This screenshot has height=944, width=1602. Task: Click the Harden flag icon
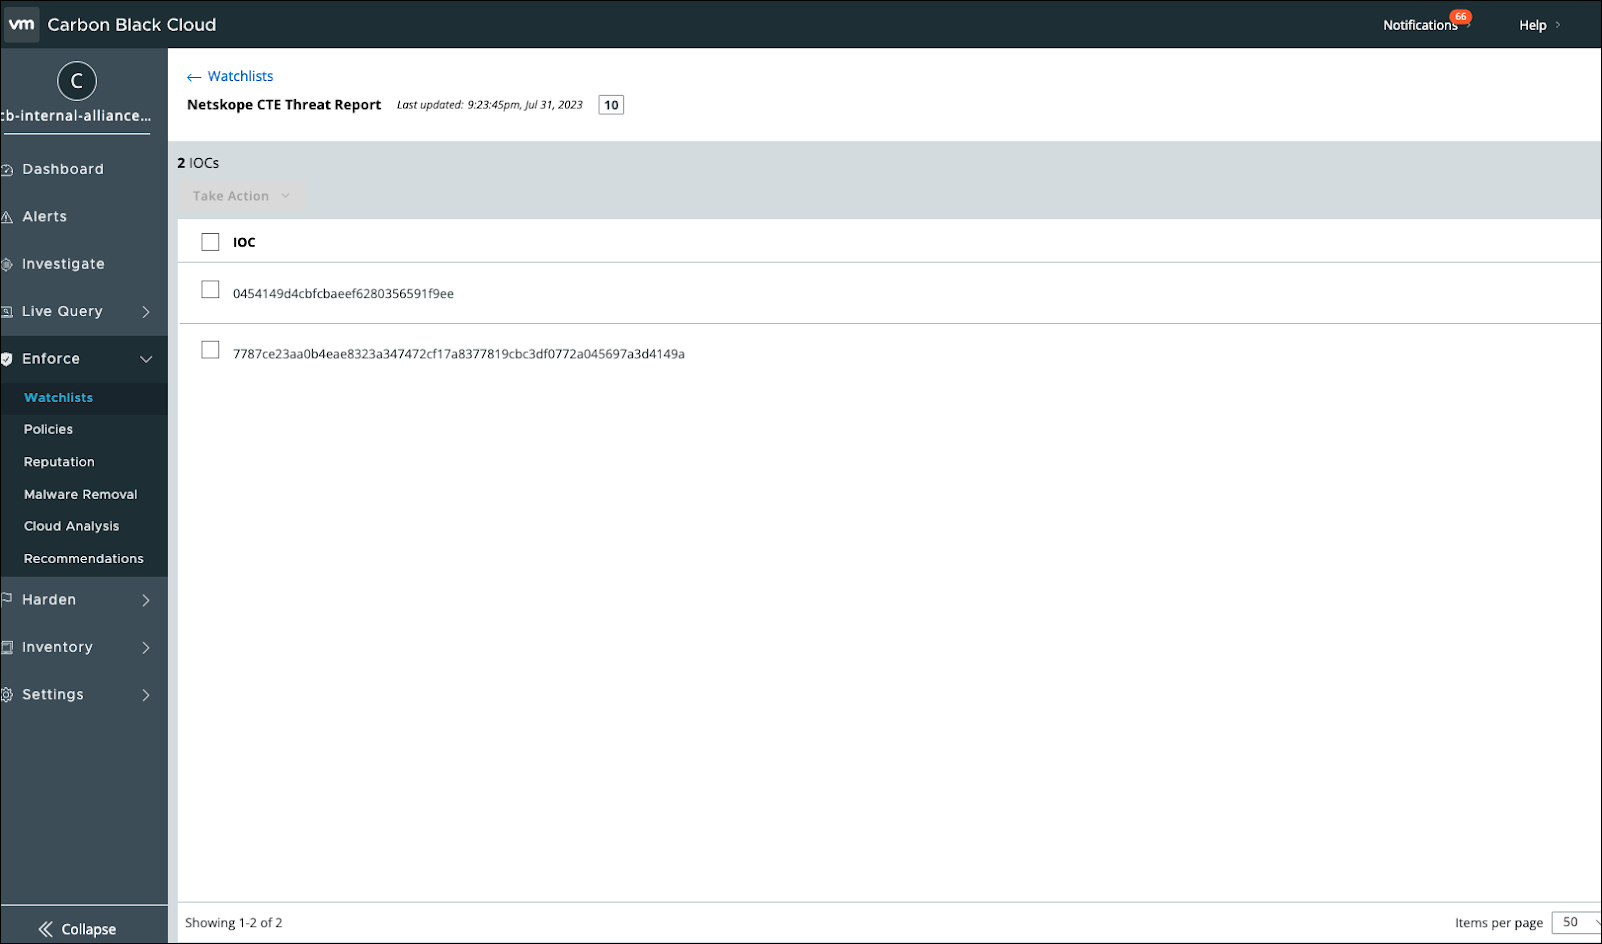[x=7, y=600]
